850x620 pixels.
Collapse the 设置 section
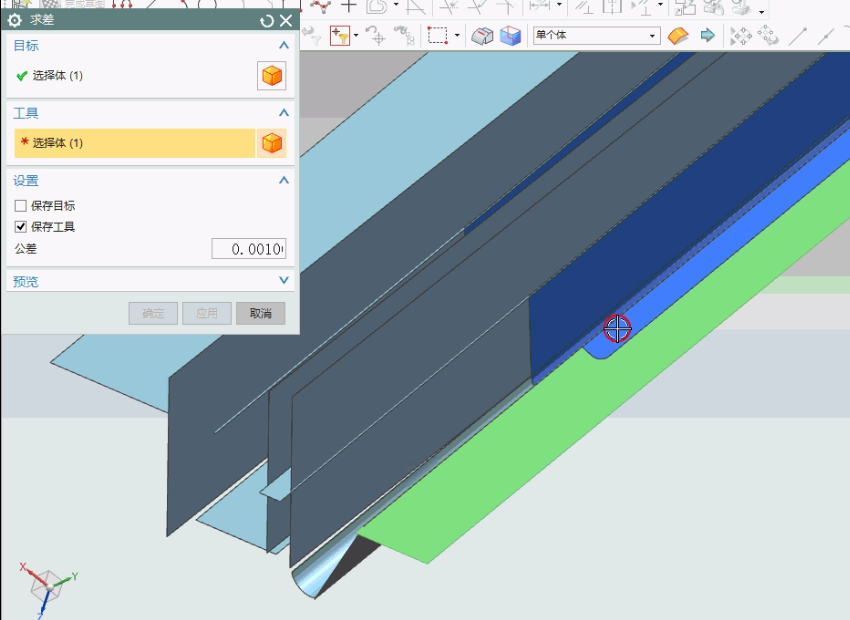click(284, 180)
